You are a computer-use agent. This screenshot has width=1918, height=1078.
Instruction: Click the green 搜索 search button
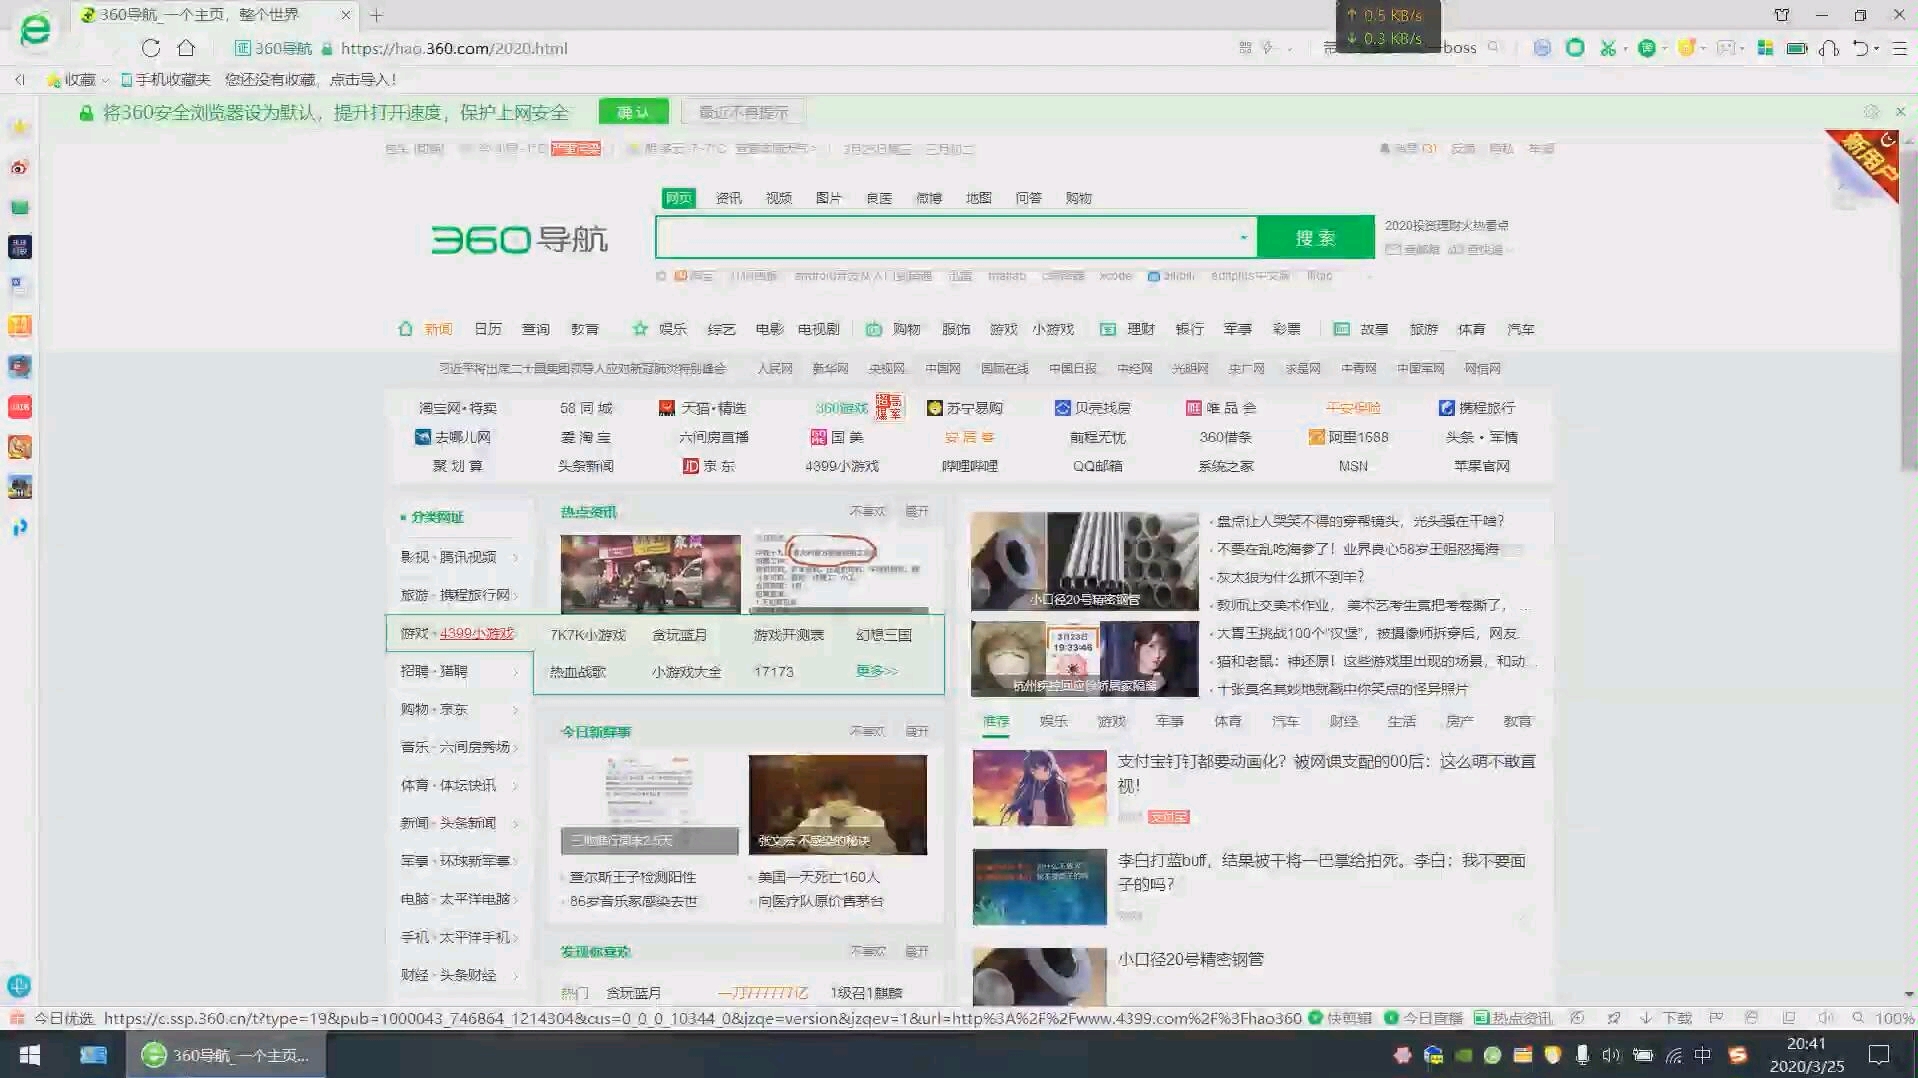(1316, 238)
